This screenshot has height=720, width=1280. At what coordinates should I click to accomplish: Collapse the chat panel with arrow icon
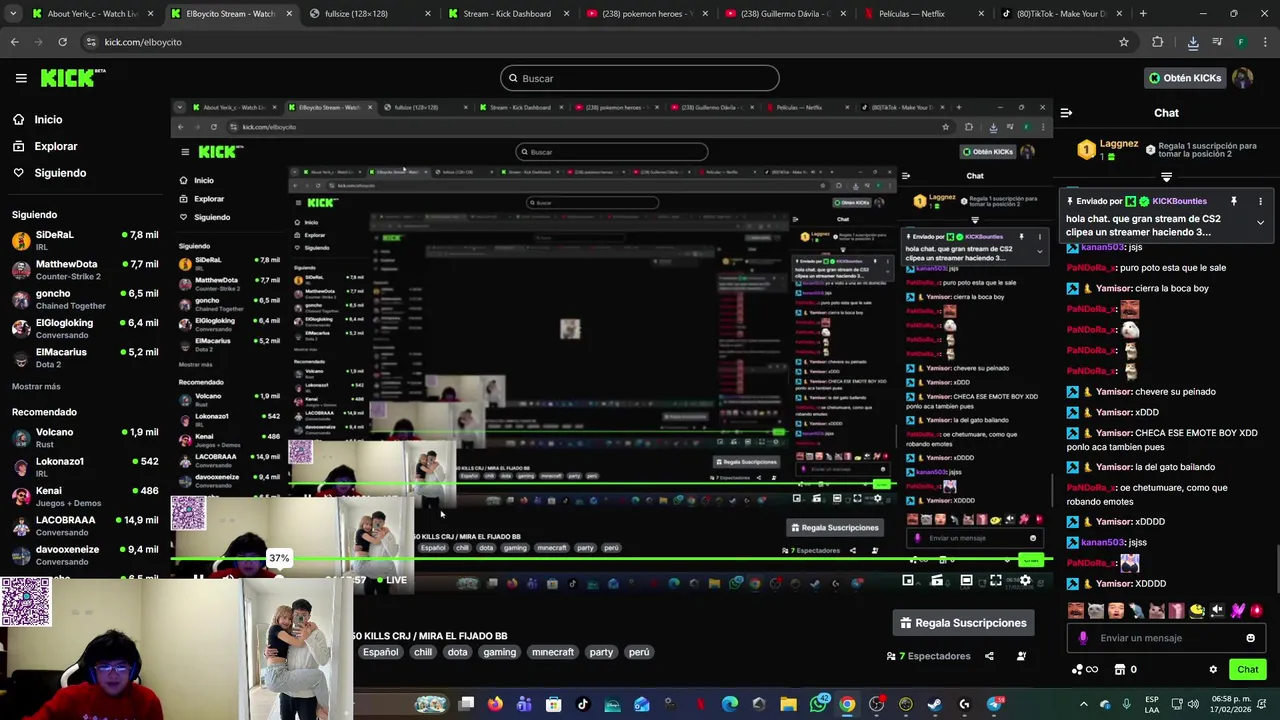point(1066,113)
